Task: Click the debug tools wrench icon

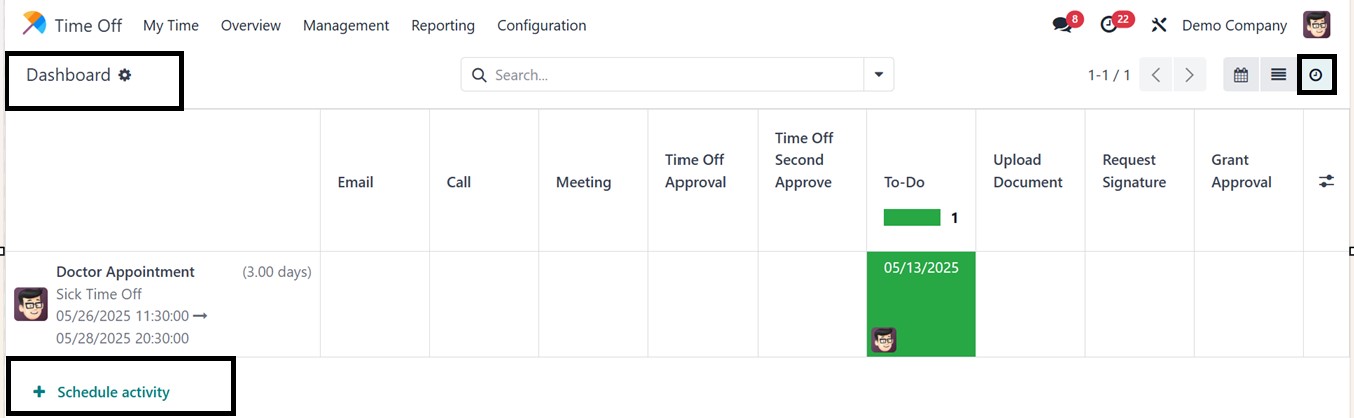Action: [1159, 25]
